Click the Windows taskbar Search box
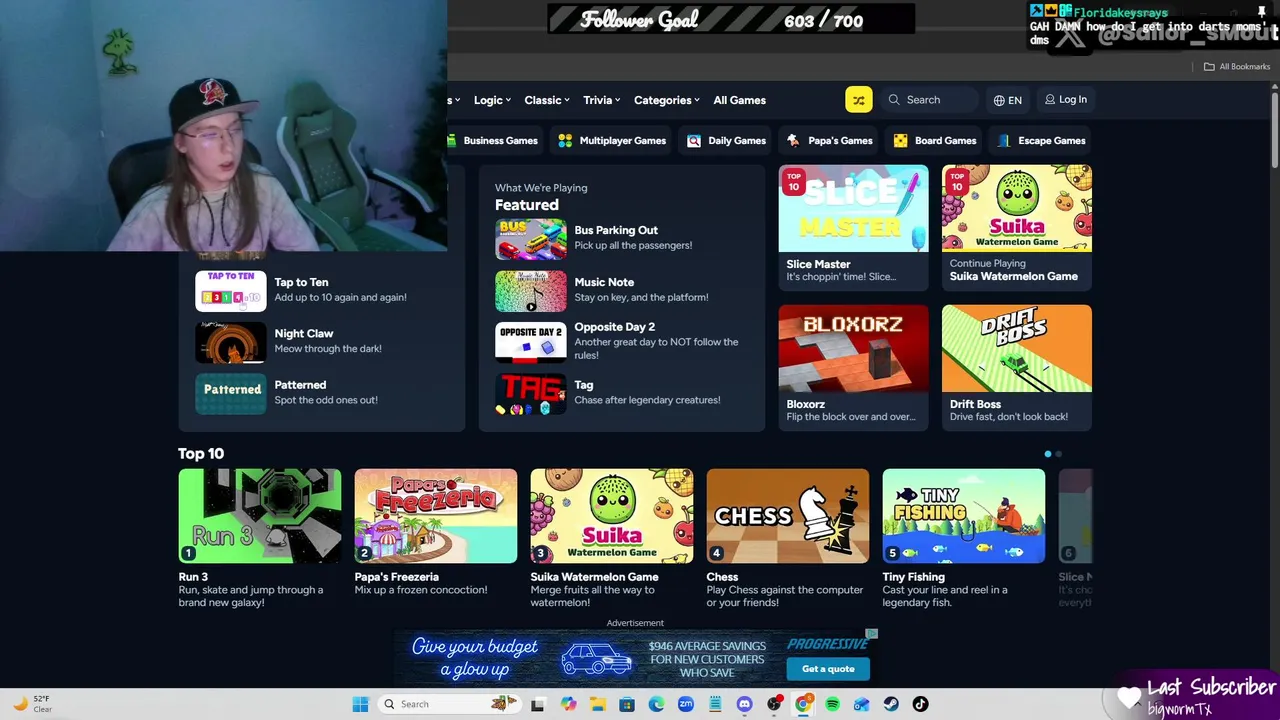Screen dimensions: 1280x720 448,704
